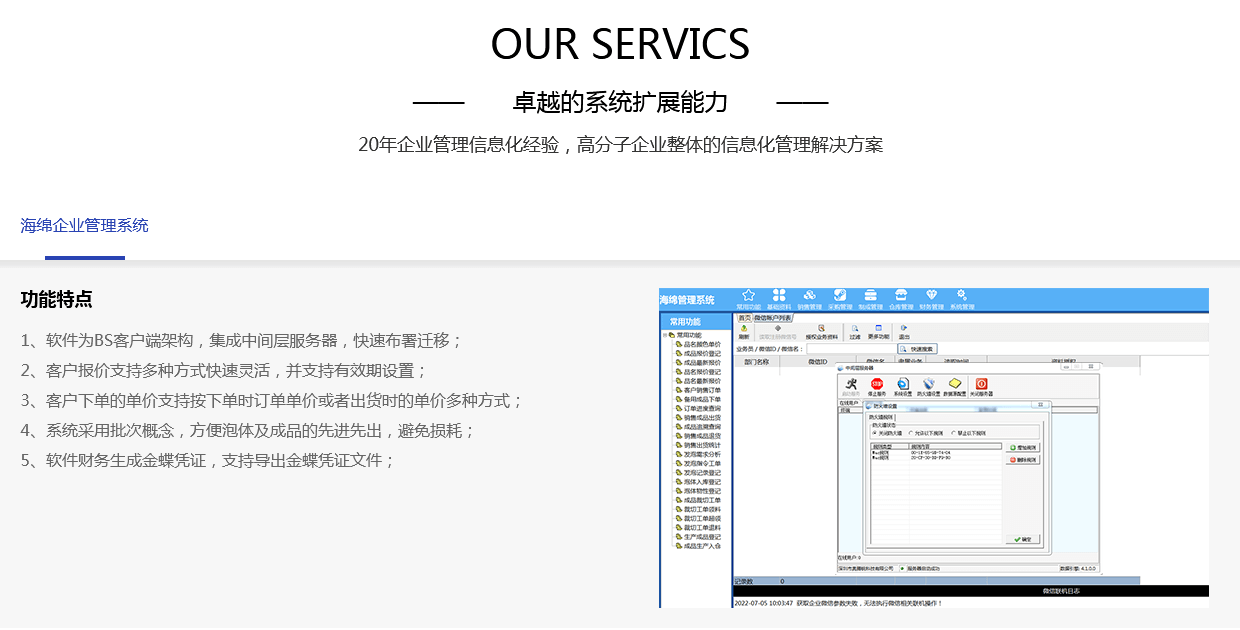This screenshot has height=630, width=1240.
Task: Select the 关闭防火墙 radio button
Action: [x=887, y=433]
